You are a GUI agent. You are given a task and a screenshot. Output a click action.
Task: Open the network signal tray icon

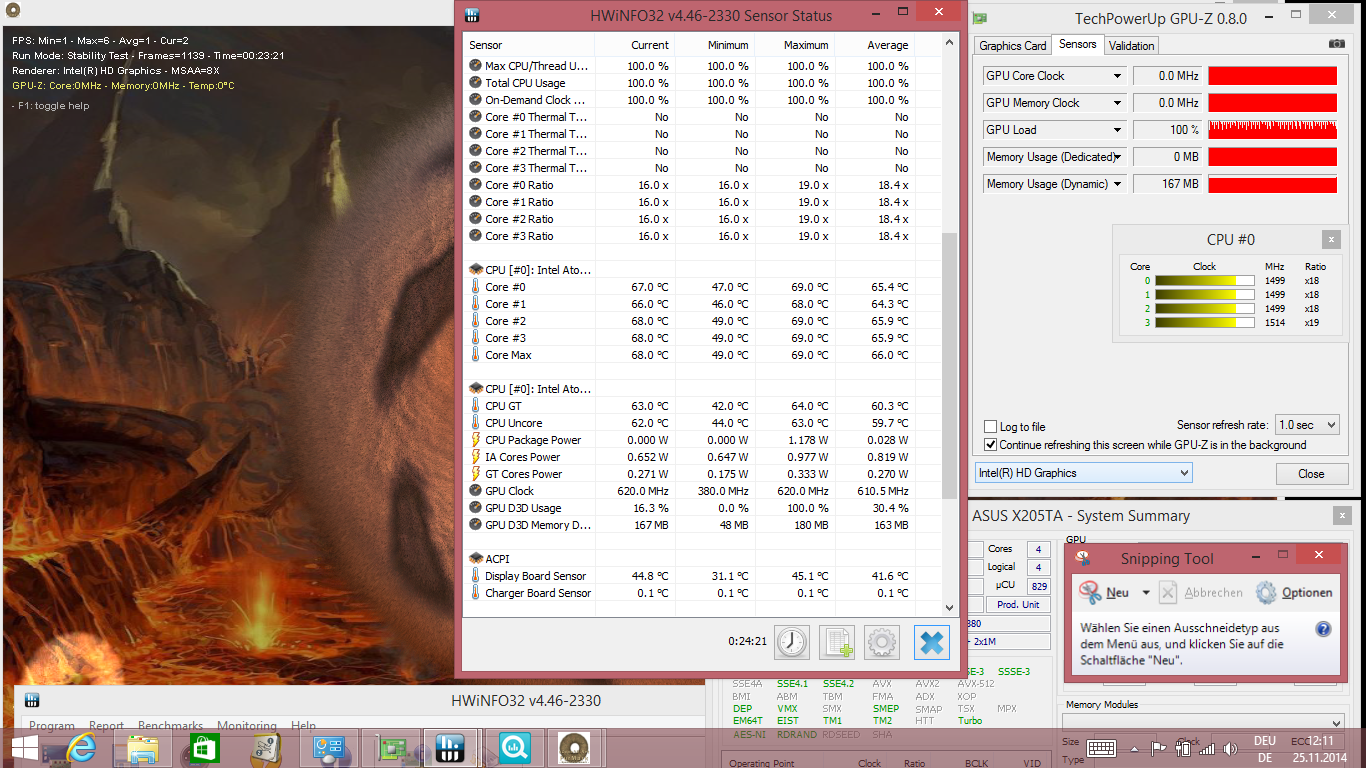click(1206, 748)
